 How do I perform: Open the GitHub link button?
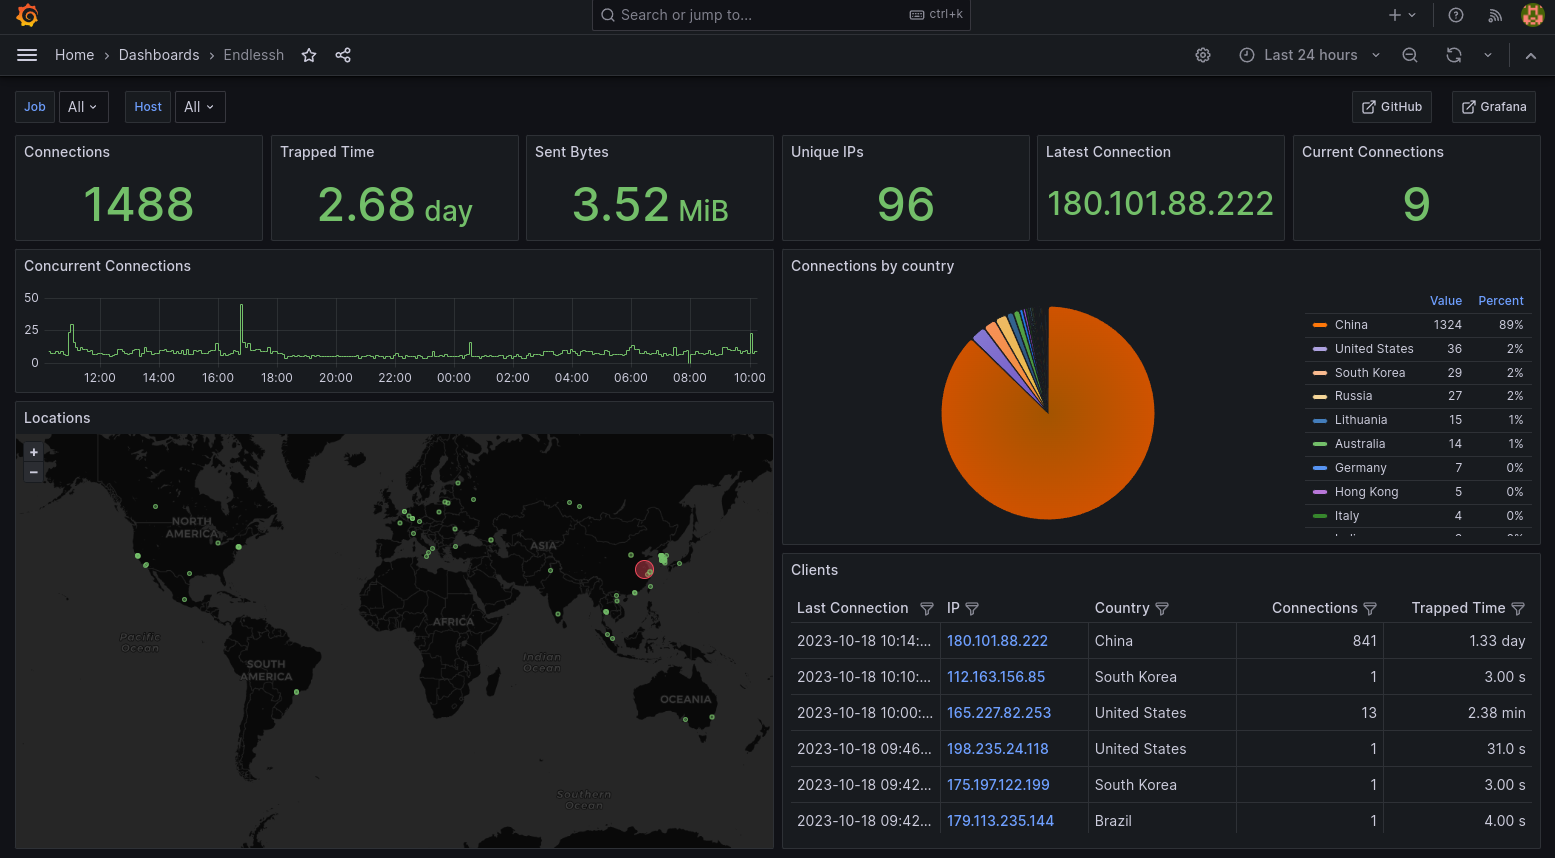click(x=1392, y=107)
